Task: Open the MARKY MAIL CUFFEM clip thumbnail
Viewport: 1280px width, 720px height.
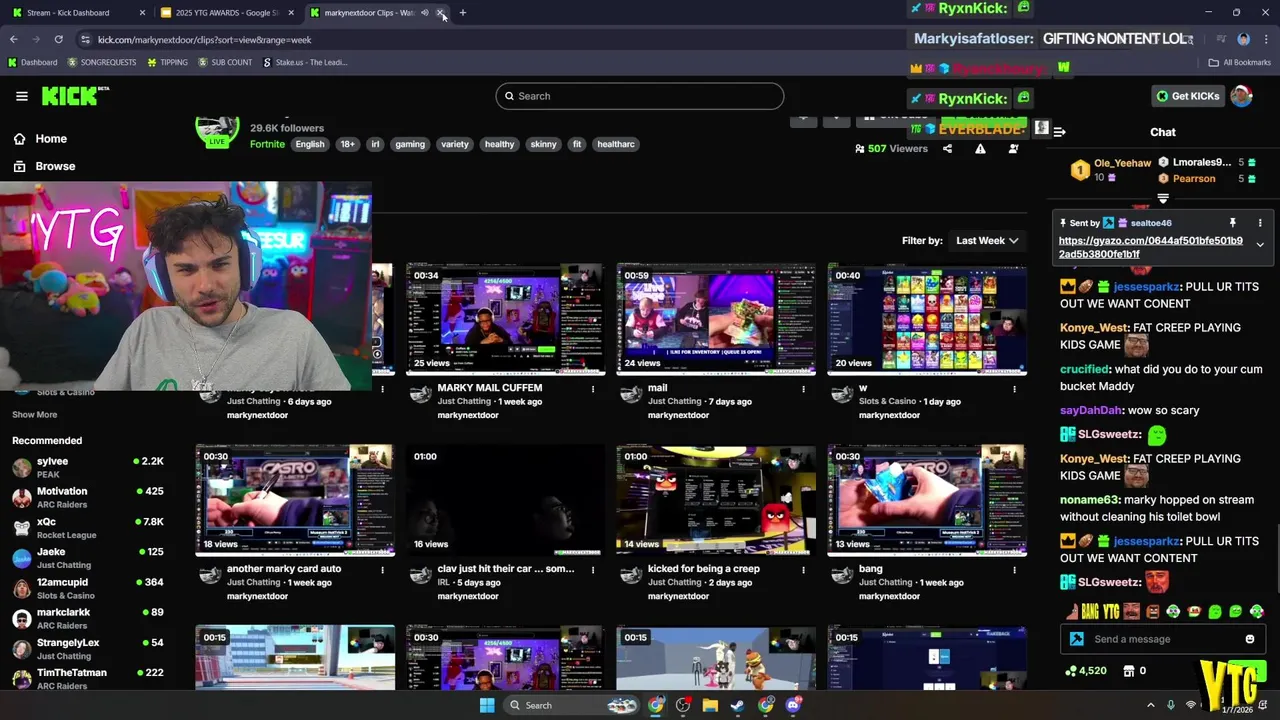Action: coord(505,319)
